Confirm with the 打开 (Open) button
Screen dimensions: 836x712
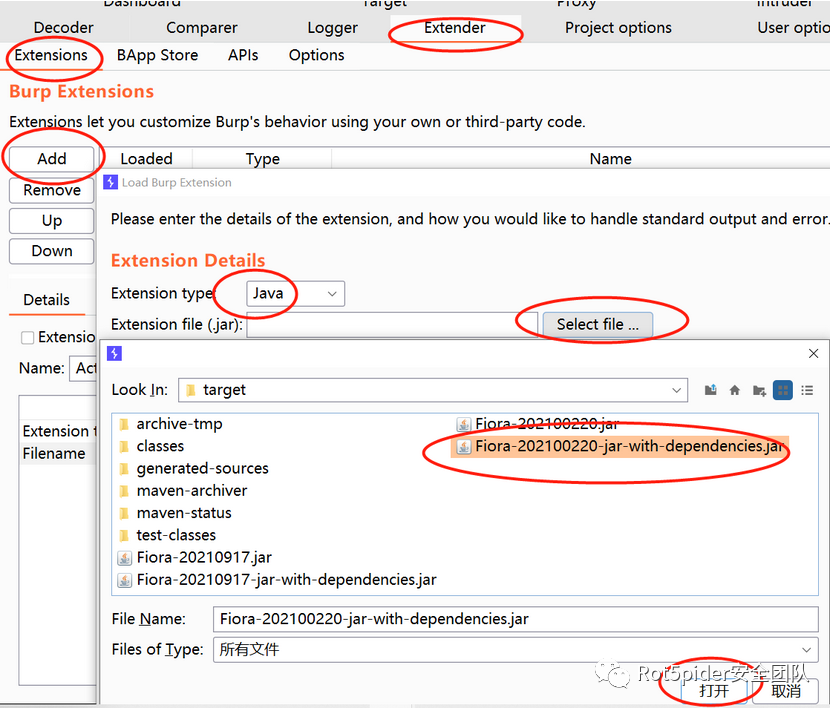714,692
